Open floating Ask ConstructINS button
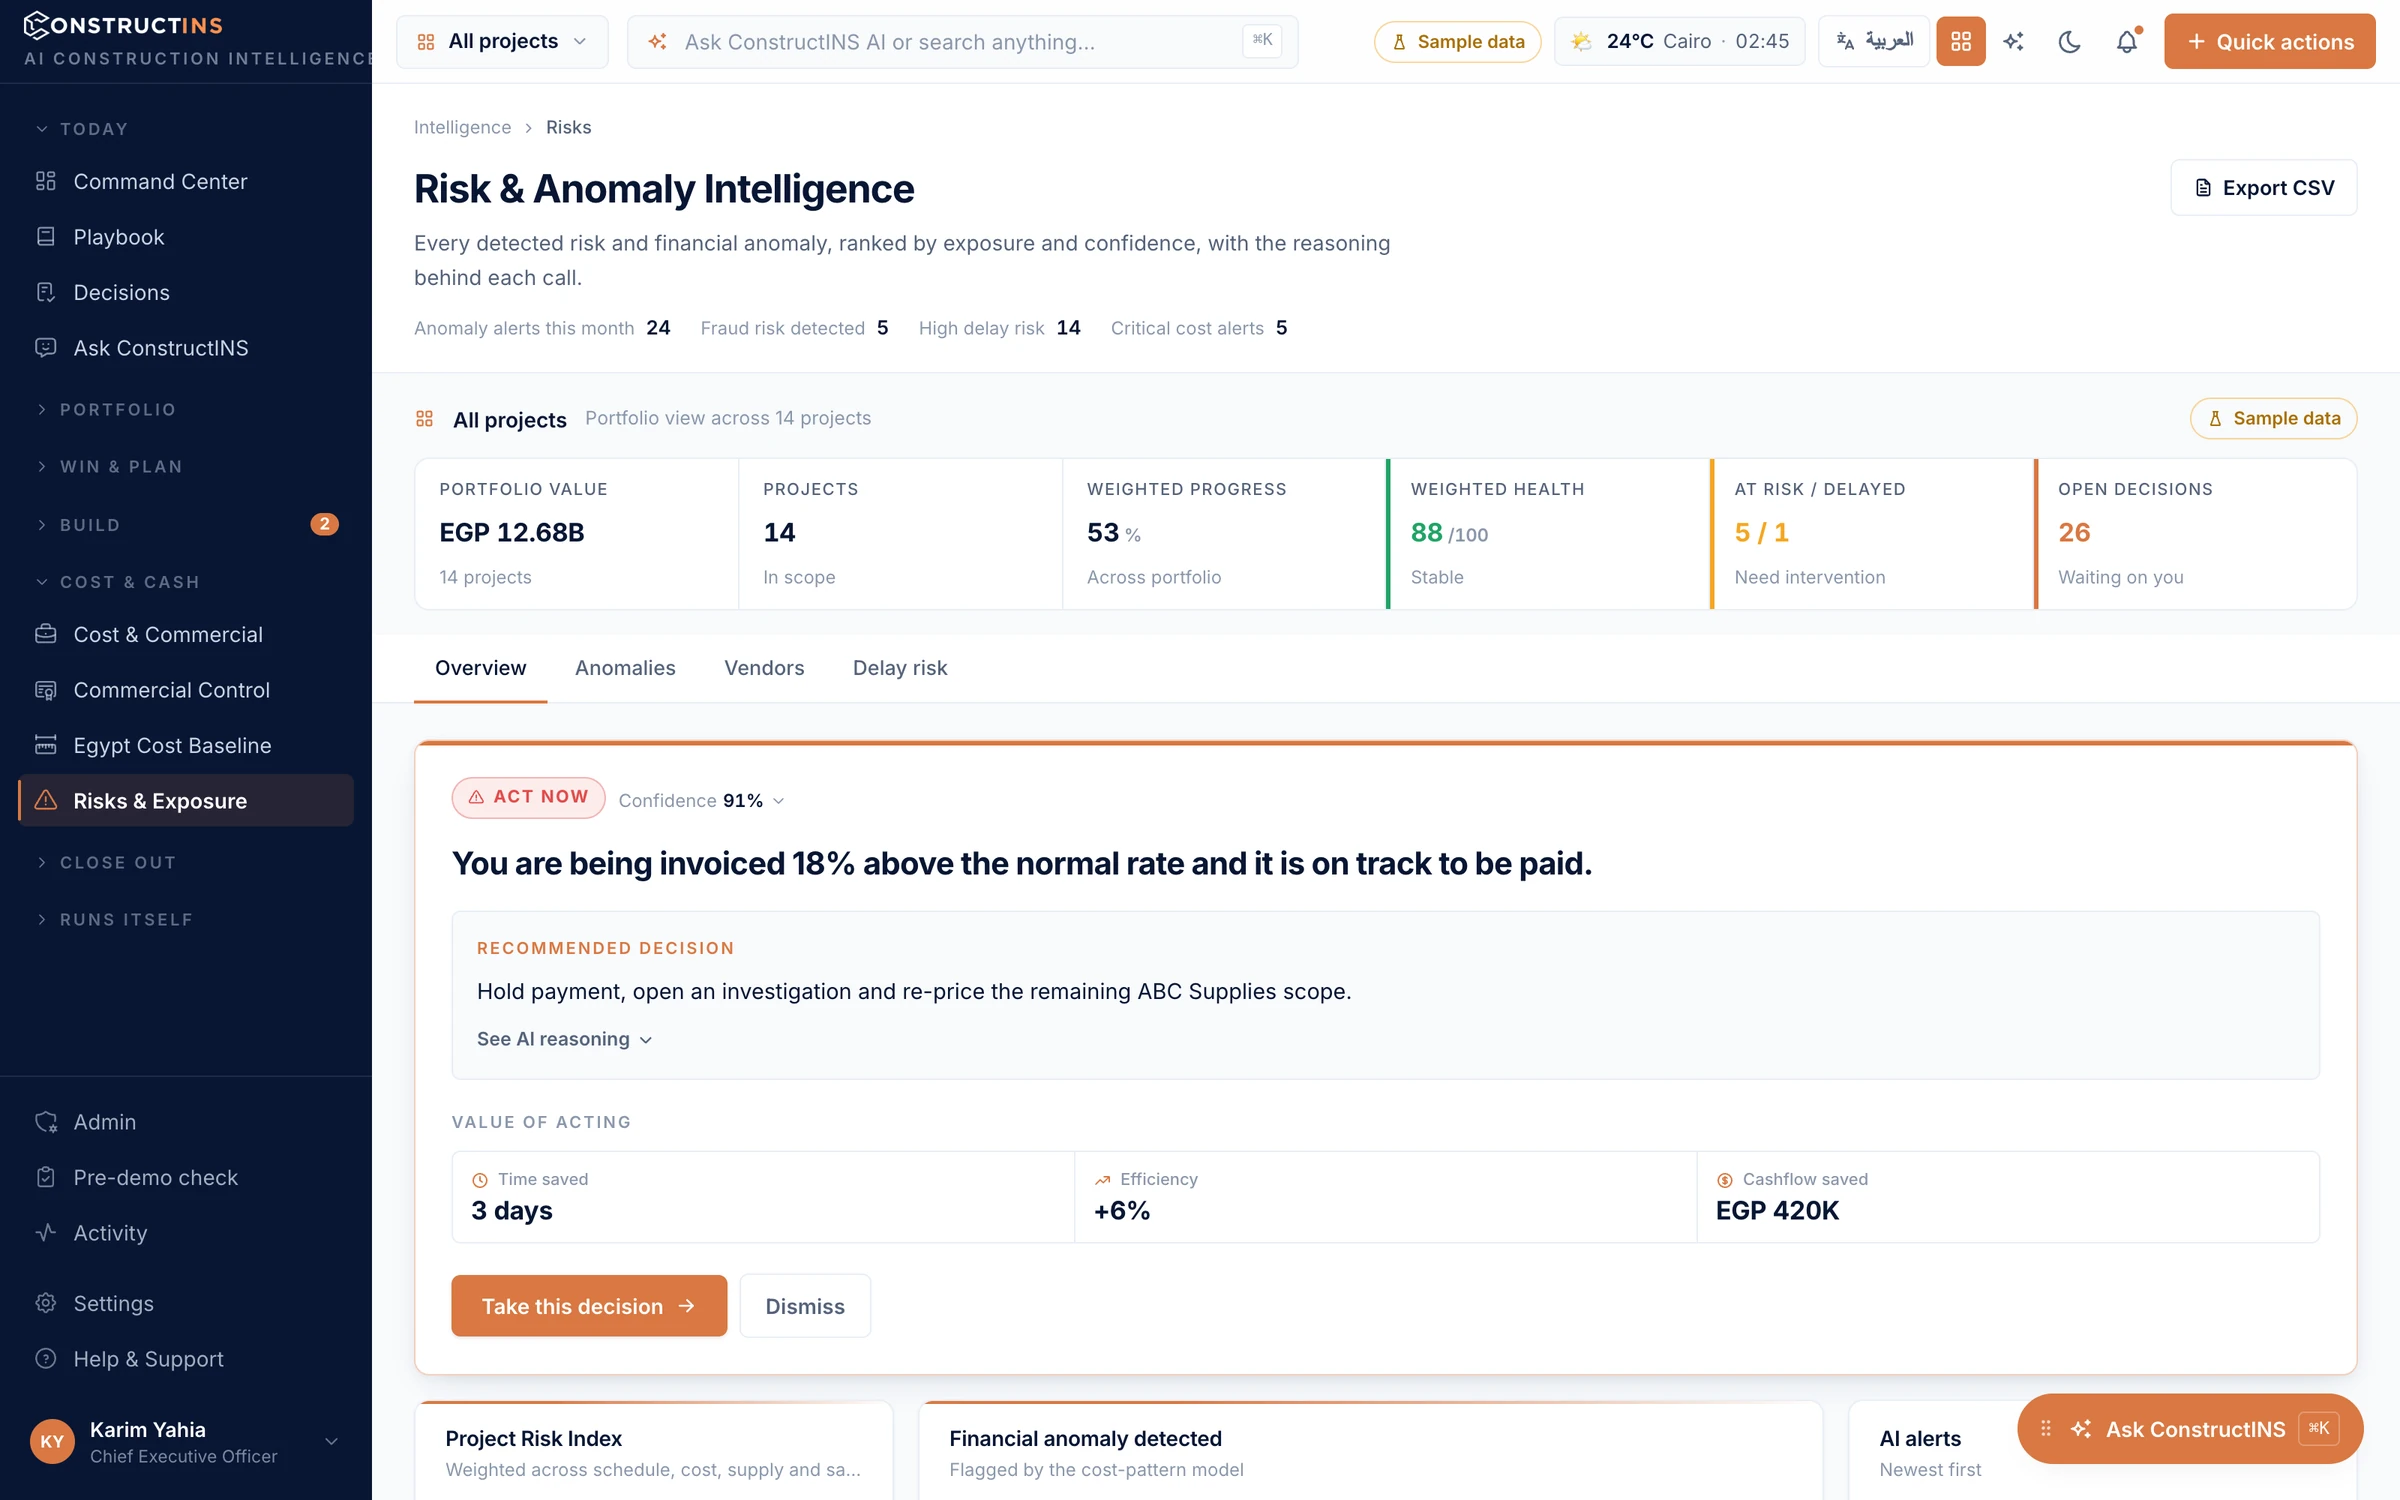The width and height of the screenshot is (2400, 1500). [x=2190, y=1429]
